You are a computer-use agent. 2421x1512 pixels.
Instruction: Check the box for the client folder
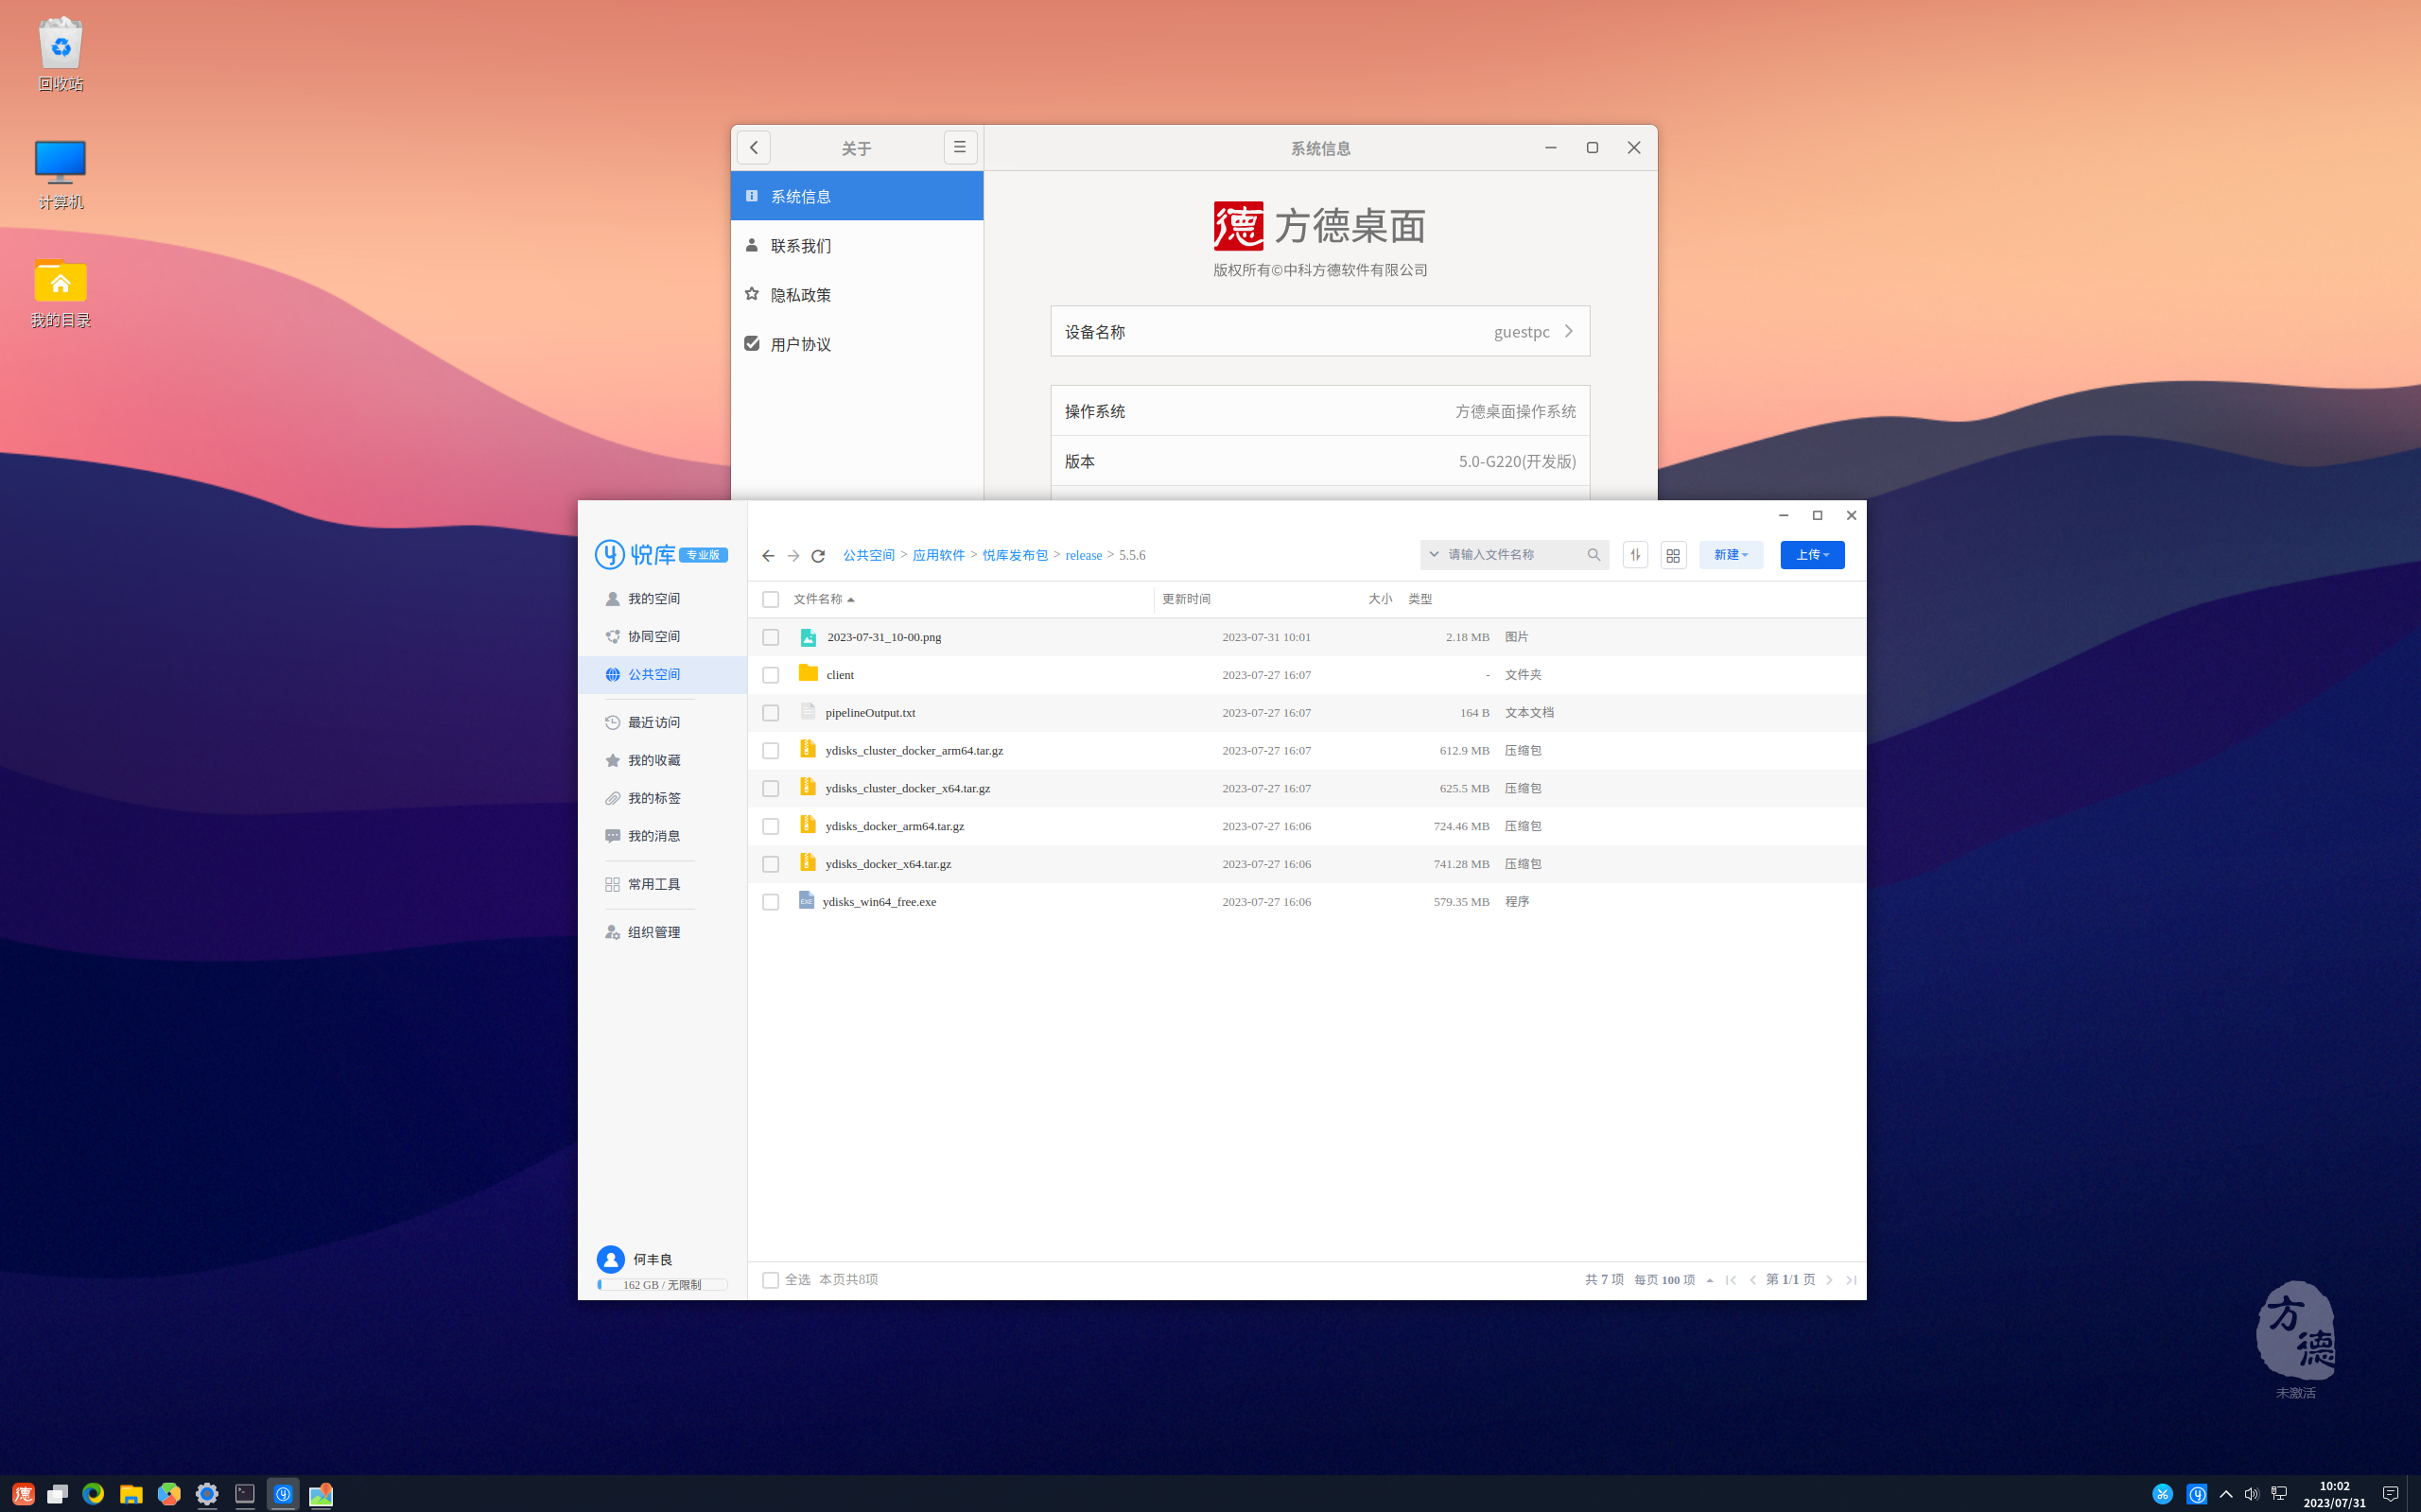click(770, 675)
